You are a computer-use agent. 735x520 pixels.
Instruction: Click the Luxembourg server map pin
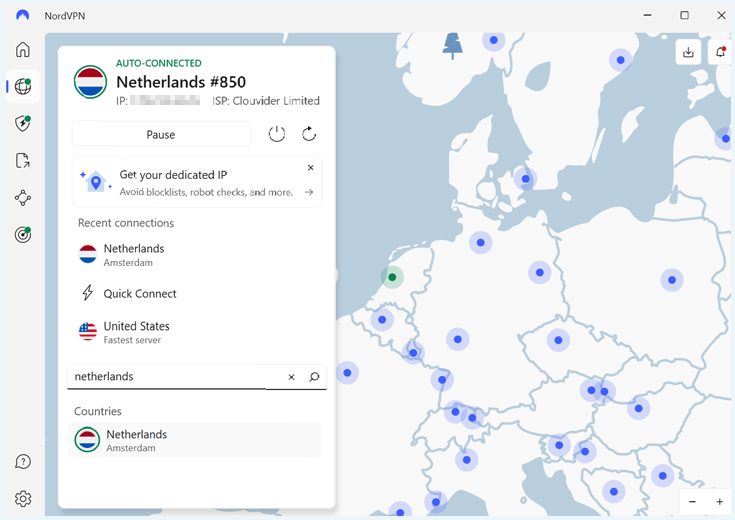pyautogui.click(x=413, y=353)
